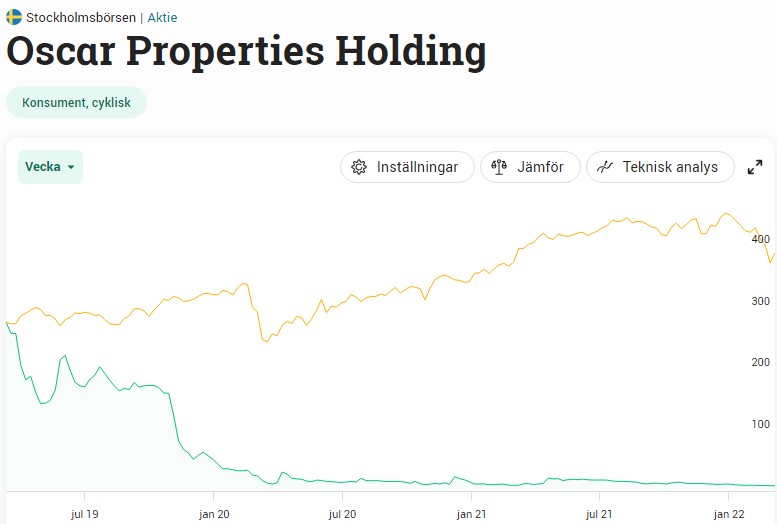Follow the Aktie link
777x524 pixels.
click(x=162, y=17)
